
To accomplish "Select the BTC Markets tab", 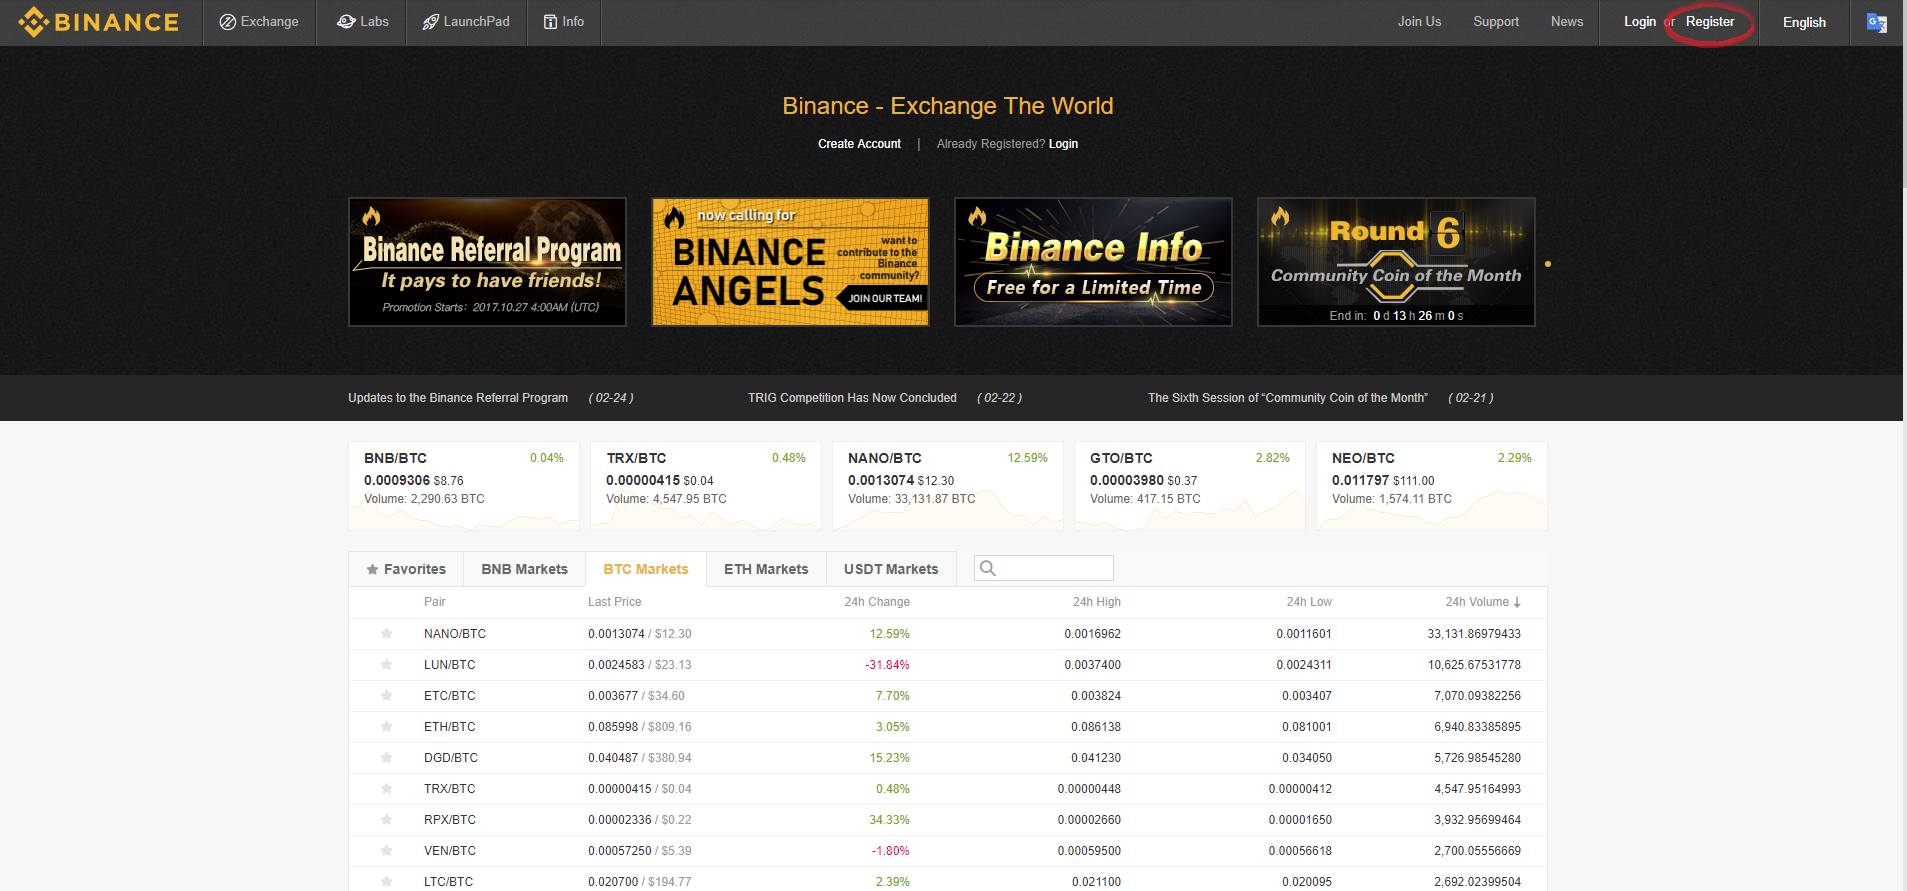I will click(646, 569).
